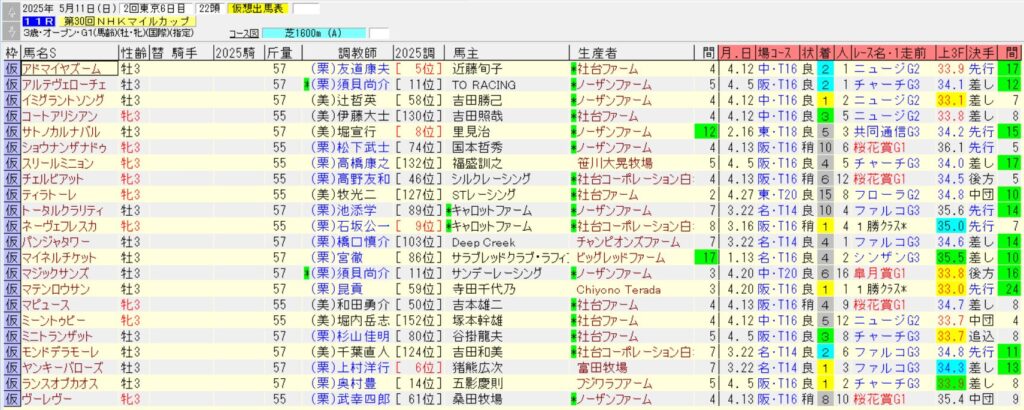The image size is (1024, 410).
Task: Open the コース図 course map link
Action: 245,33
